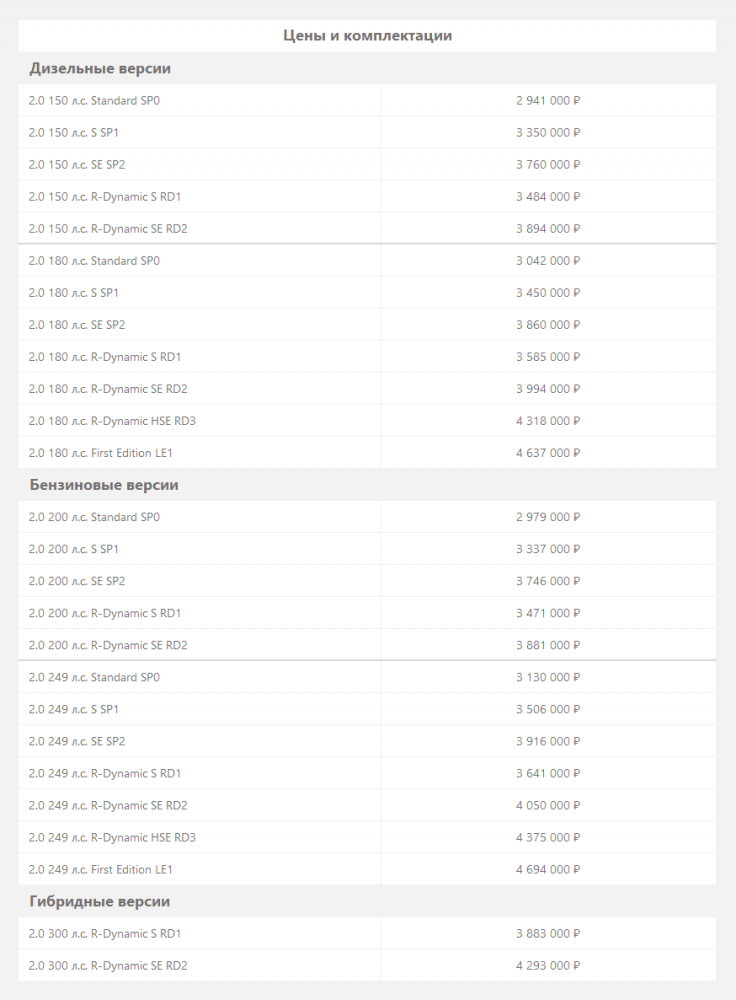Click the 2.0 150 л.с. R-Dynamic SE RD2 trim
The width and height of the screenshot is (736, 1000).
[x=109, y=229]
